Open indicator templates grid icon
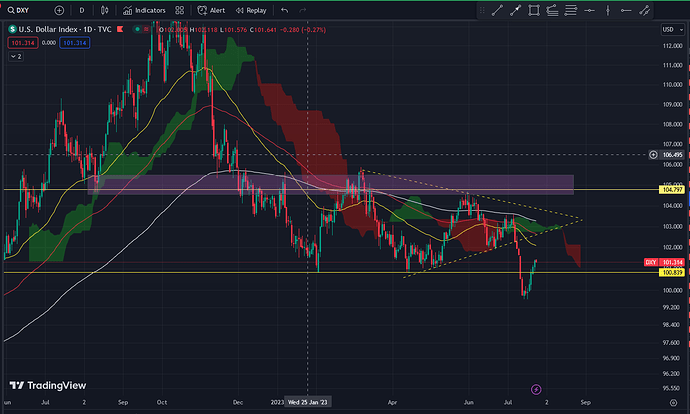This screenshot has width=690, height=414. tap(180, 10)
